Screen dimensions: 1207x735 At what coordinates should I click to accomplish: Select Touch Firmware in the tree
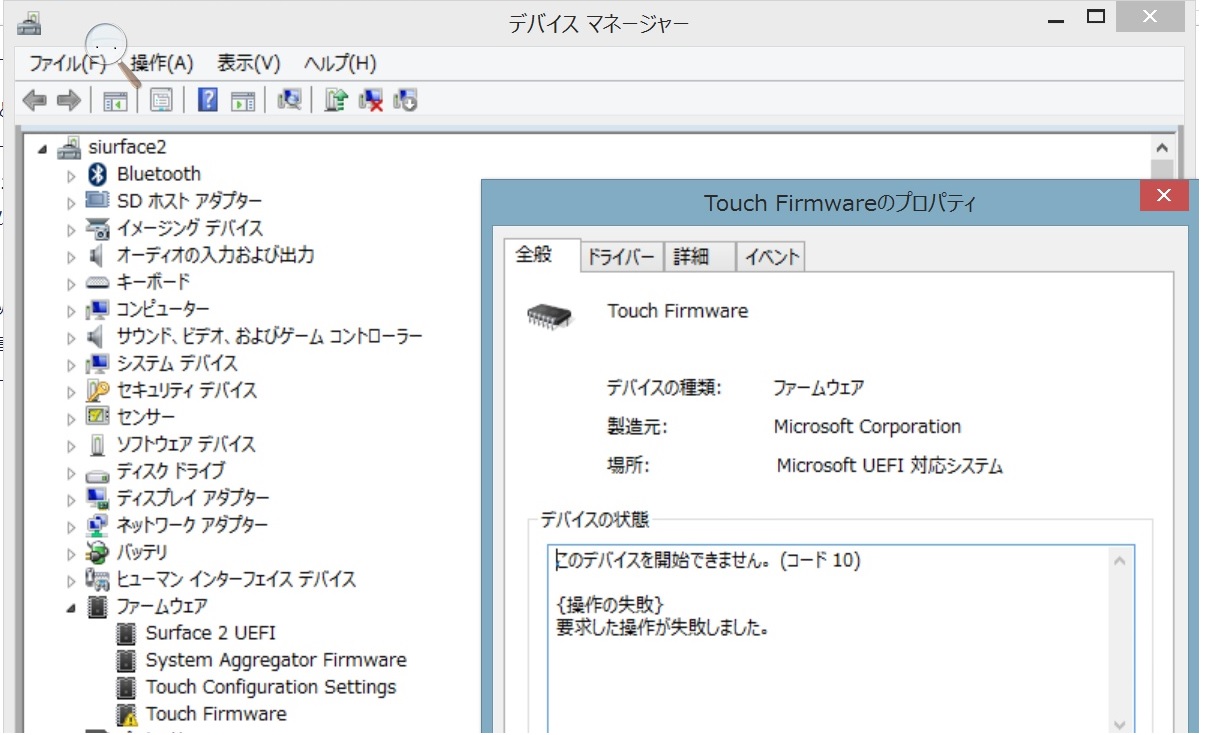pyautogui.click(x=216, y=714)
